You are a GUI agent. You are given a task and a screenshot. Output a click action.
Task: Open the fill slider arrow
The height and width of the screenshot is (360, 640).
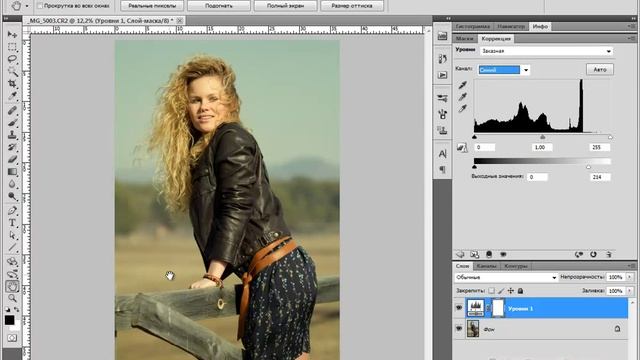[630, 291]
